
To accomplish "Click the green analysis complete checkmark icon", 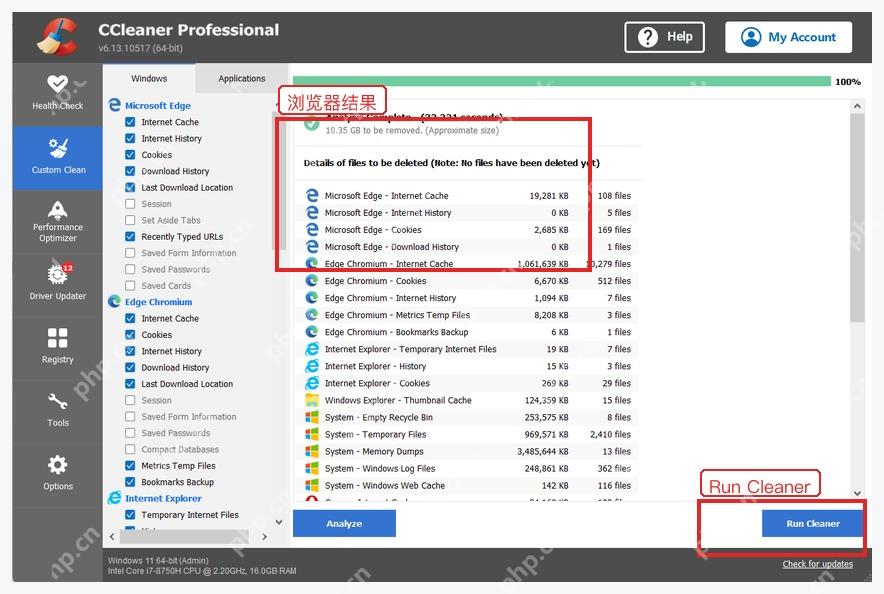I will pyautogui.click(x=312, y=123).
